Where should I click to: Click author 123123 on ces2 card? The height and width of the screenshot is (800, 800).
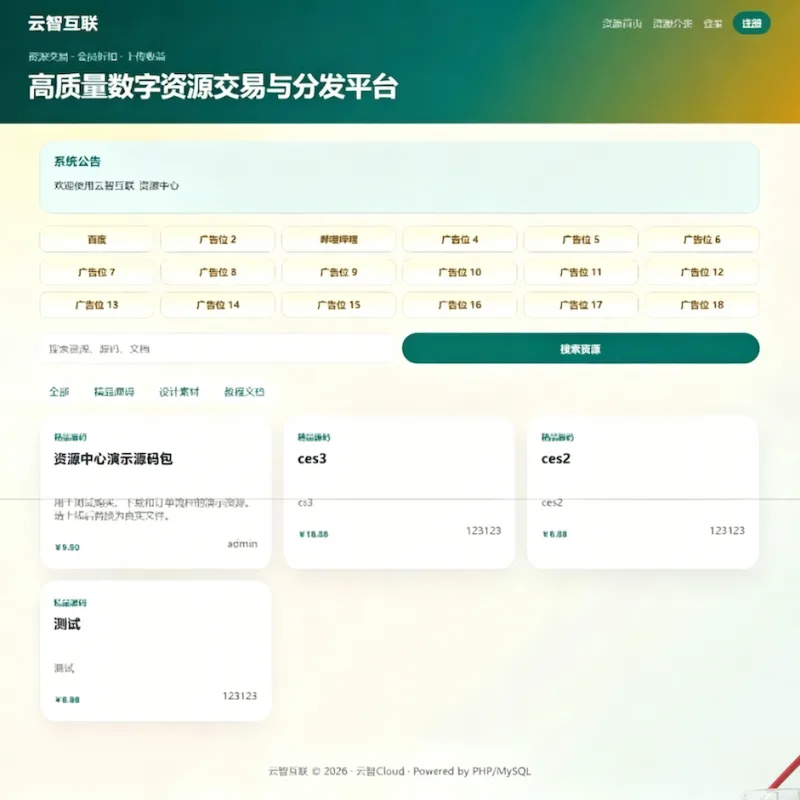point(727,531)
